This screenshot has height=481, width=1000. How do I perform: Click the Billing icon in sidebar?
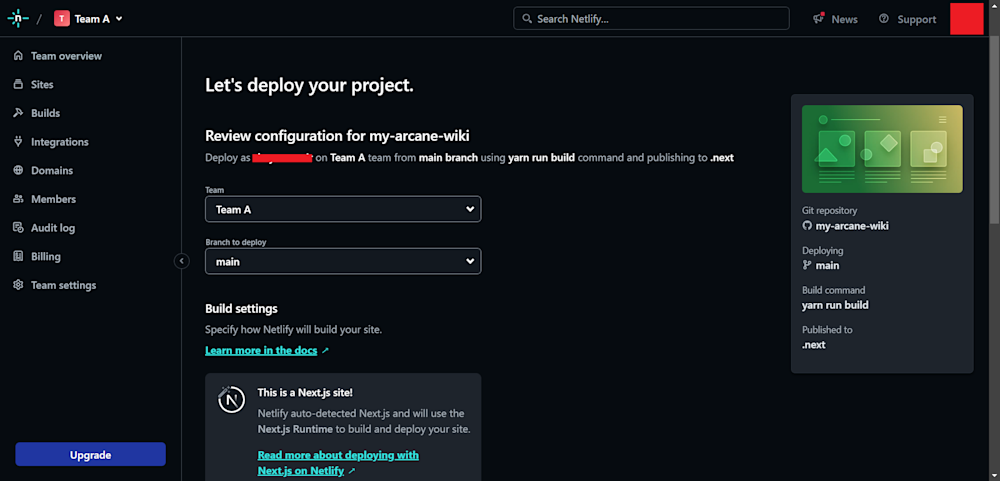(x=18, y=256)
